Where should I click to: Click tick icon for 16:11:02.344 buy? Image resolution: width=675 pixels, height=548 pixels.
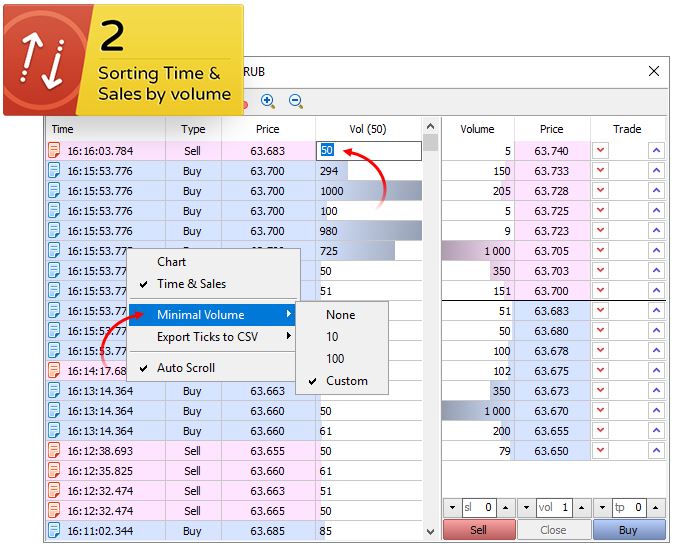(x=54, y=531)
